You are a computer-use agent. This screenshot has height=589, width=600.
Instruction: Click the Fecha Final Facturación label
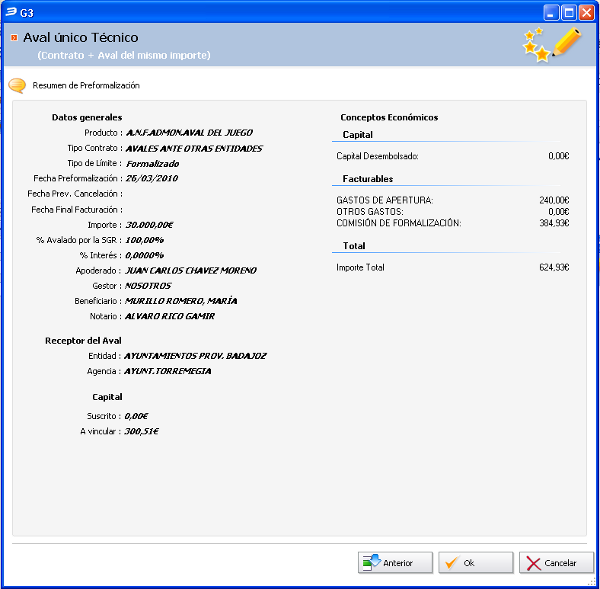coord(77,210)
